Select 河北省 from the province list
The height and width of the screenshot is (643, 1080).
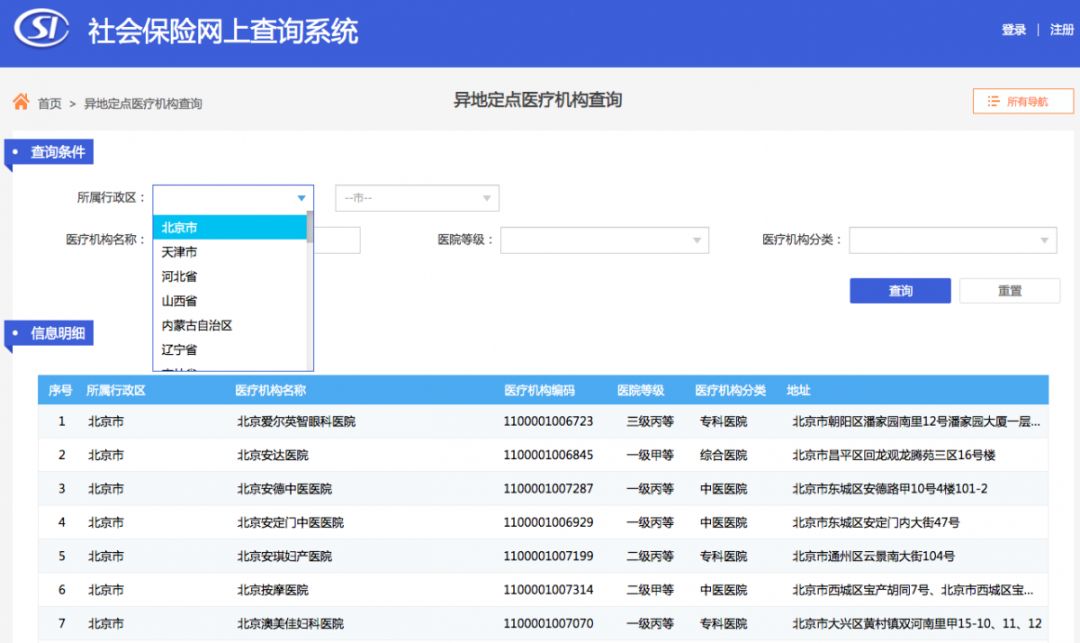click(x=180, y=276)
